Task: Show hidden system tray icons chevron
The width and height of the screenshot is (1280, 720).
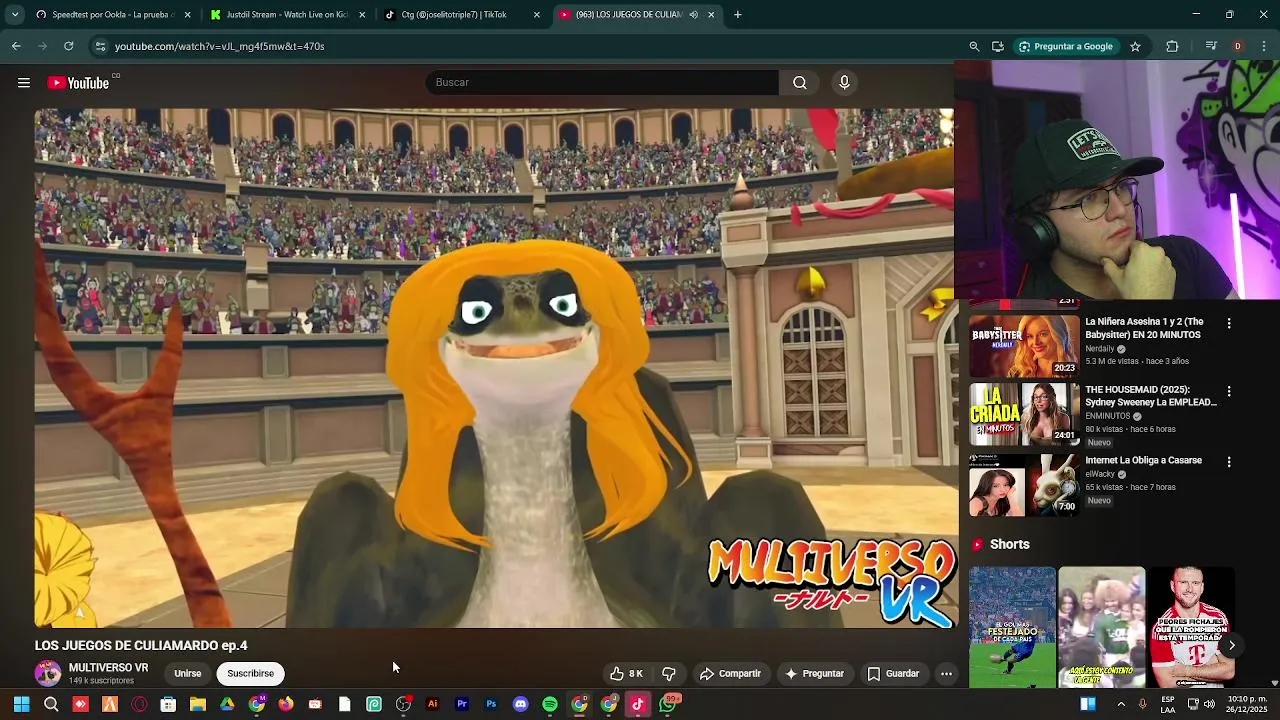Action: [x=1121, y=704]
